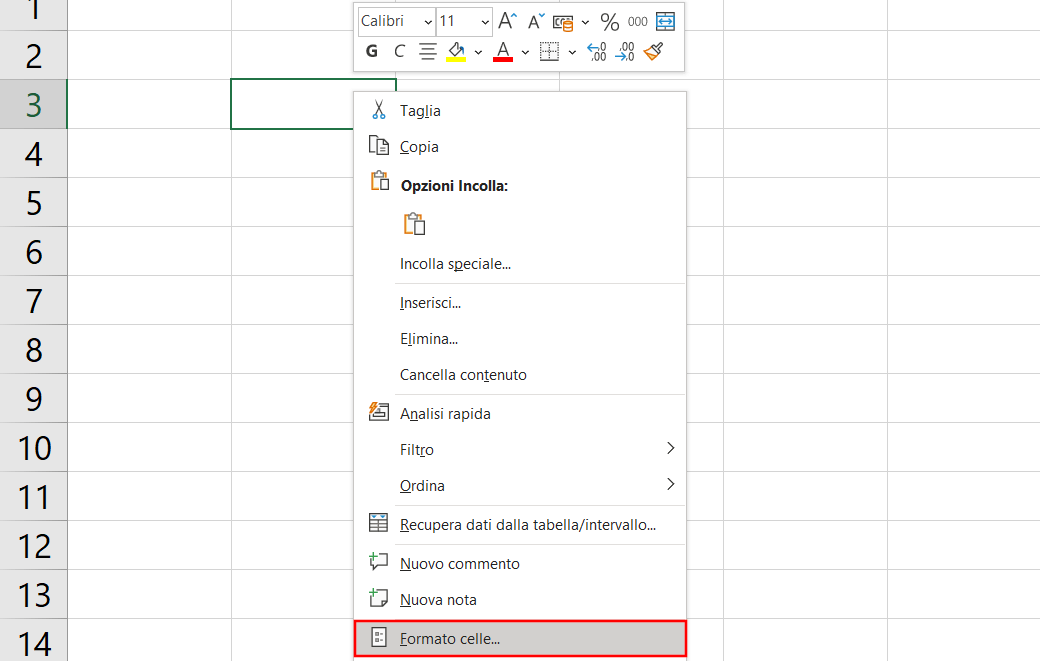Decrease font size in mini toolbar

tap(536, 21)
